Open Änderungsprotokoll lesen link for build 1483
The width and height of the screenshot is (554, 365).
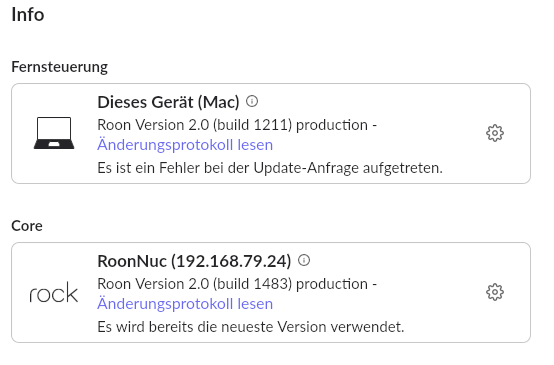(x=185, y=304)
